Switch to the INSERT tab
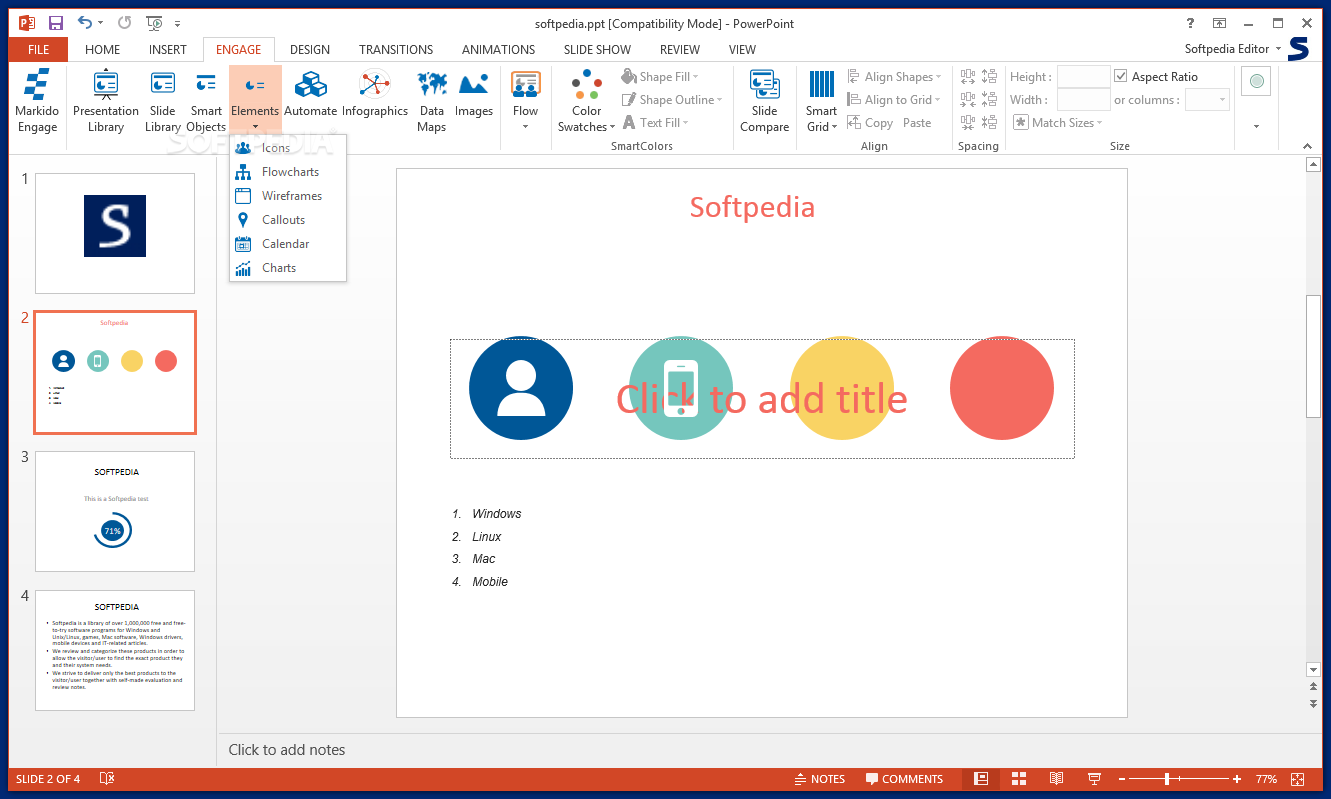The image size is (1331, 799). point(168,49)
